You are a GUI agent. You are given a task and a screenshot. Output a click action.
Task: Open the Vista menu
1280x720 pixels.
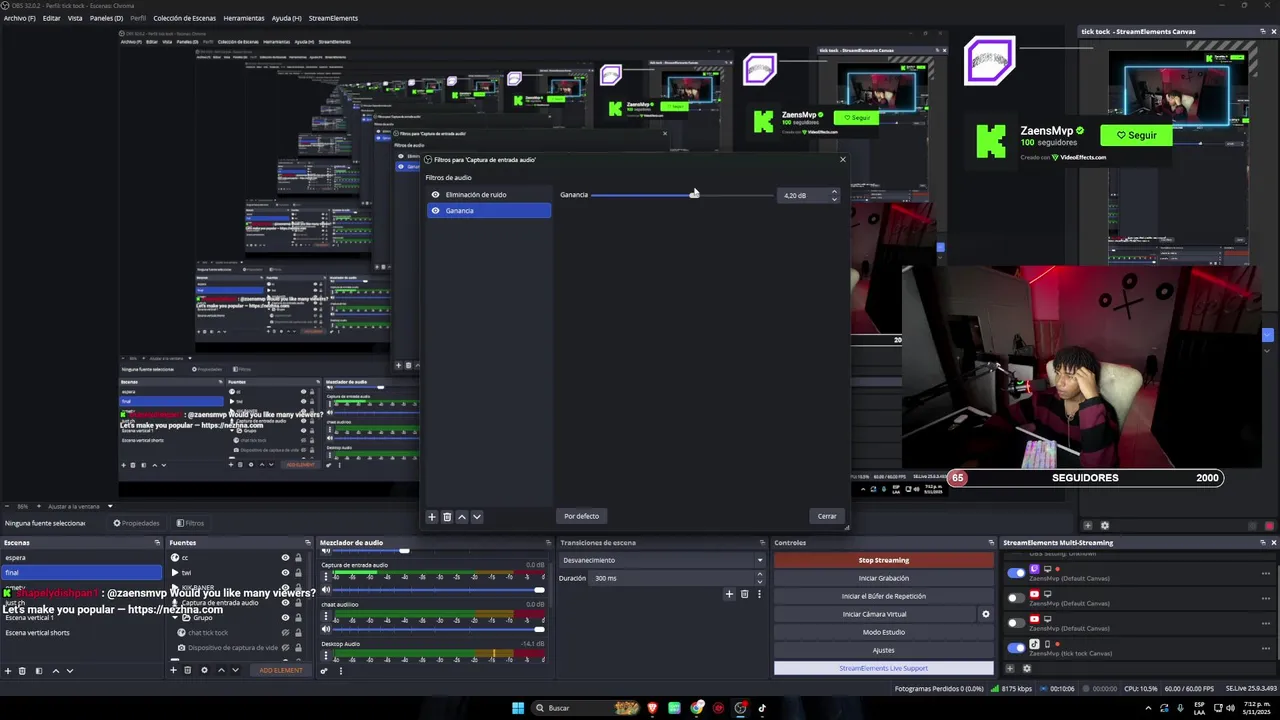75,18
